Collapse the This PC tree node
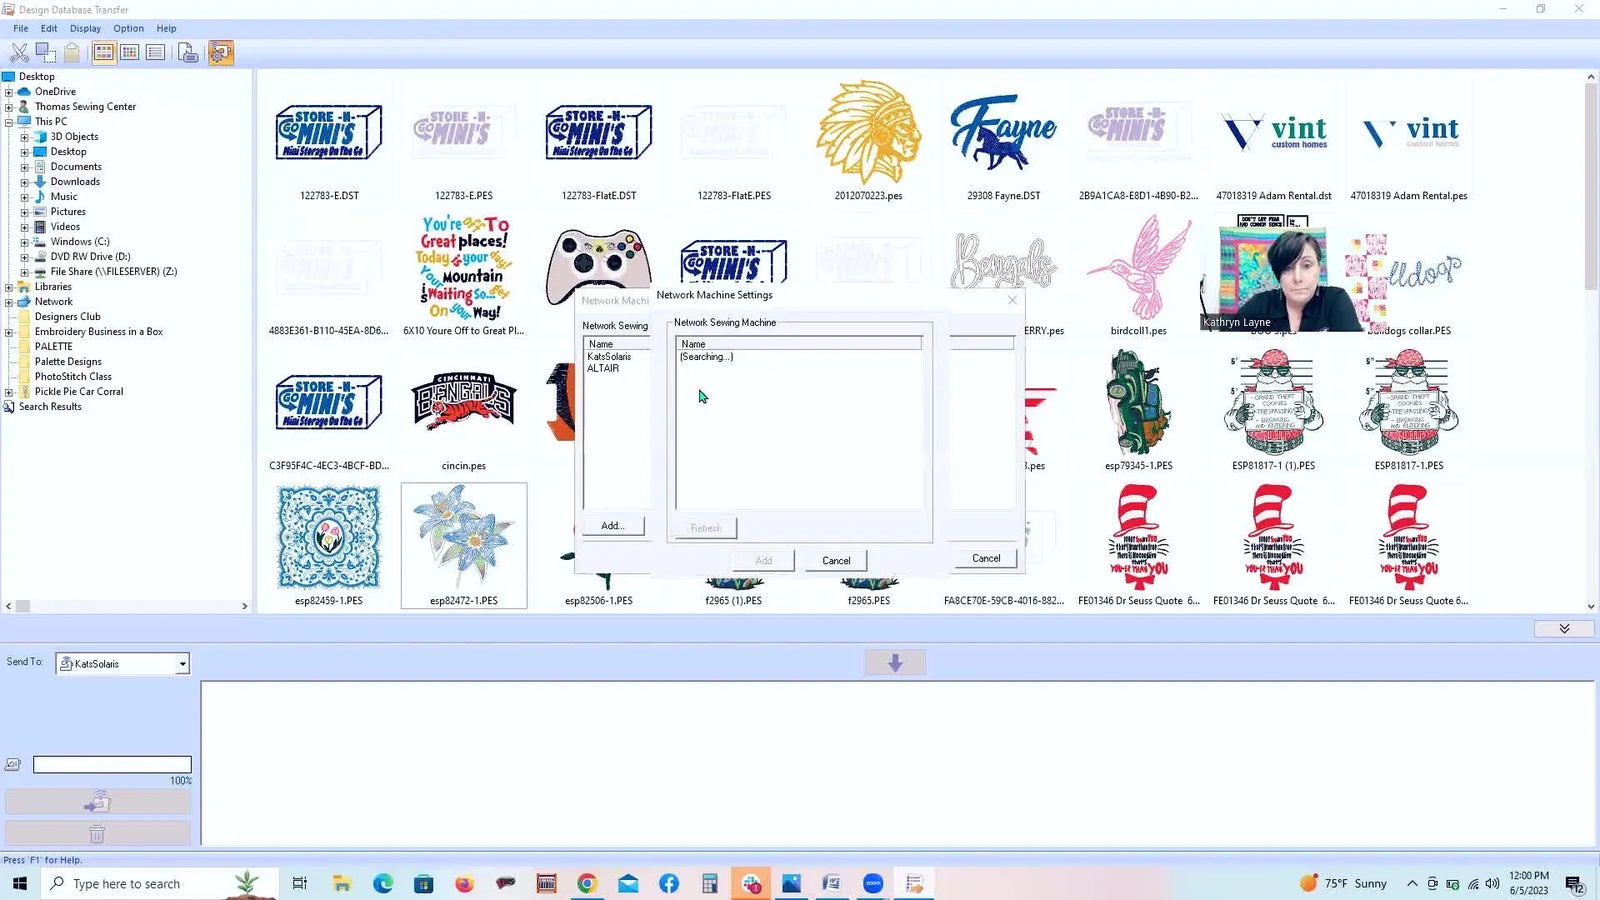This screenshot has width=1600, height=900. pos(9,122)
